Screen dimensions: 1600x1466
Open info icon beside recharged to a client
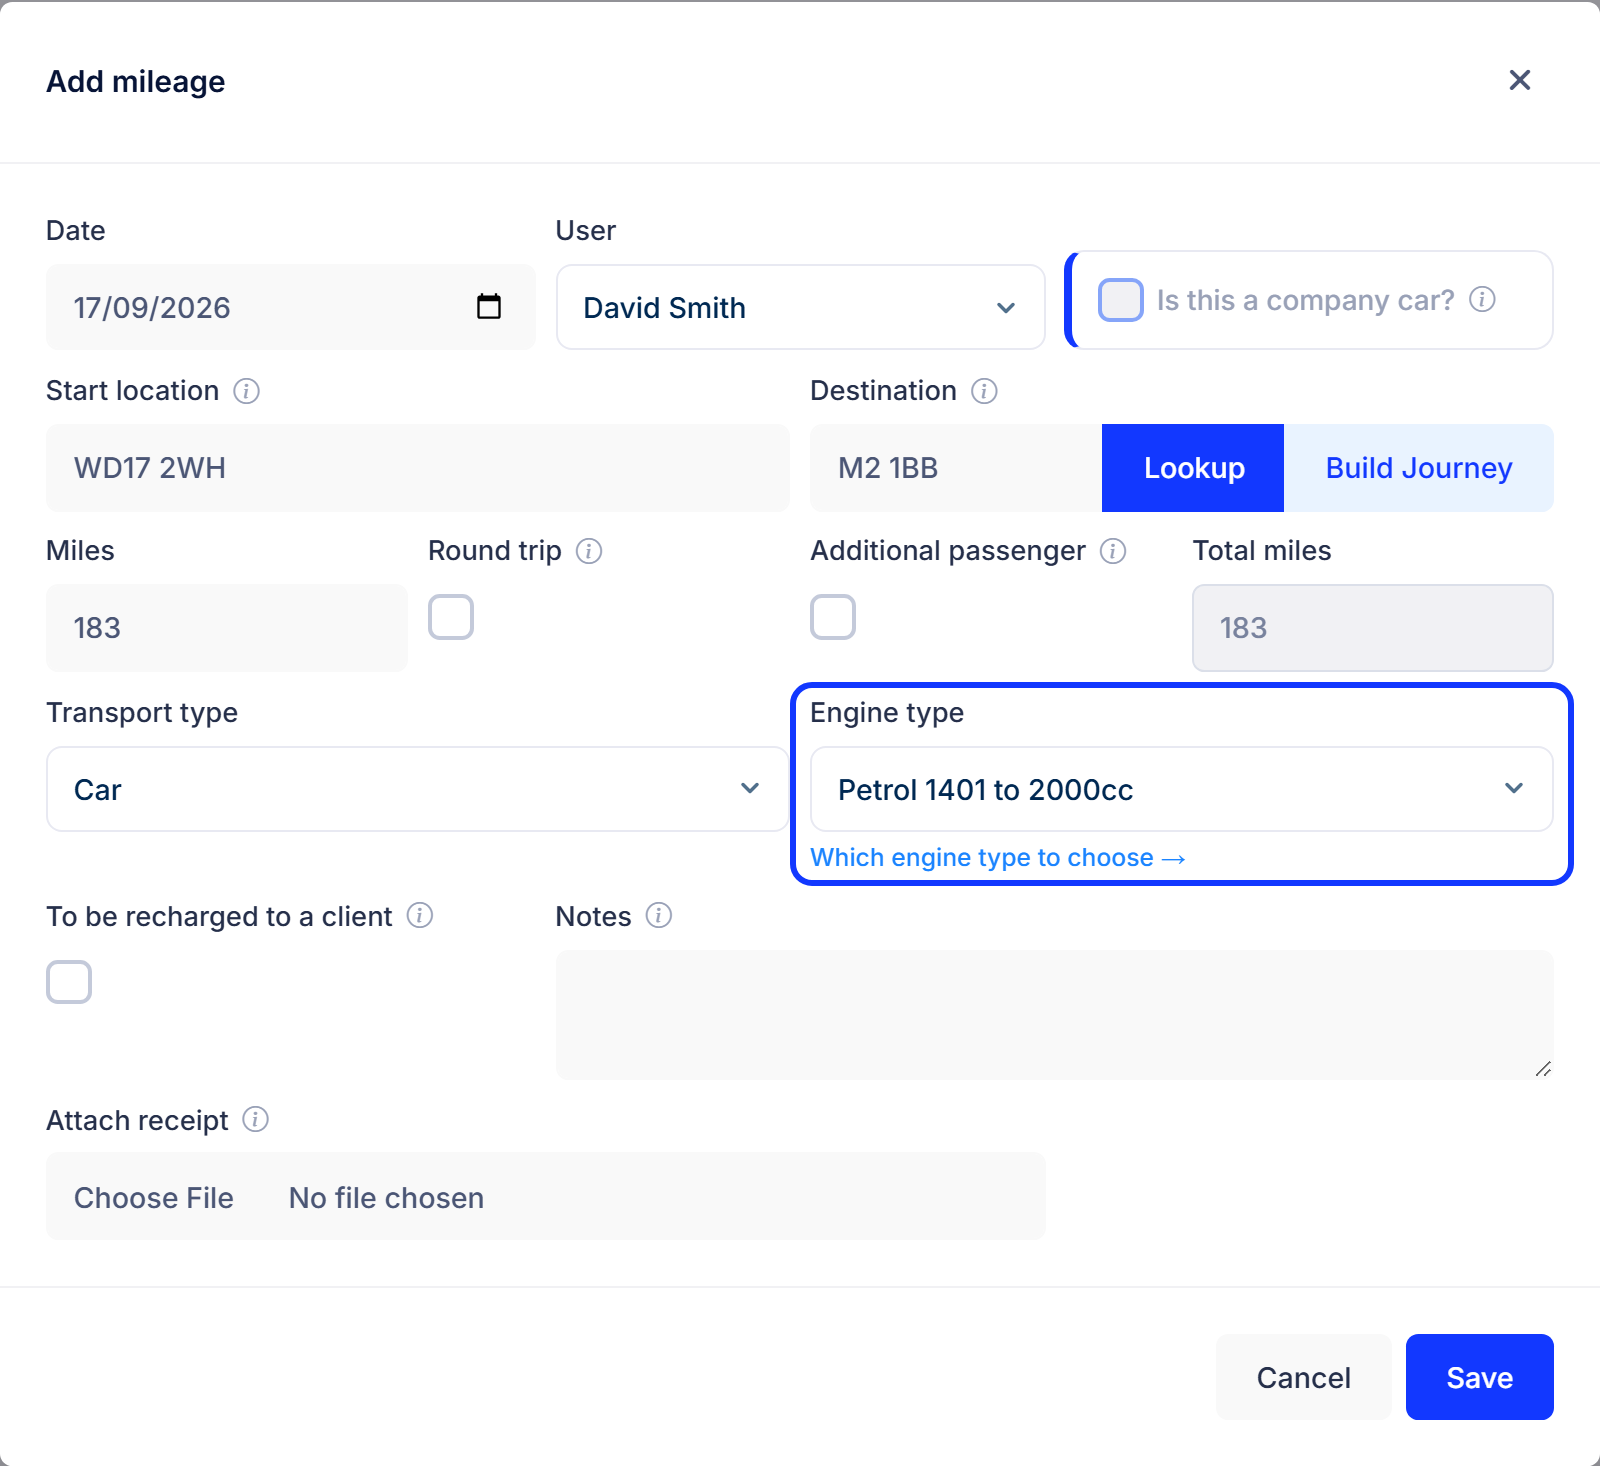tap(420, 915)
